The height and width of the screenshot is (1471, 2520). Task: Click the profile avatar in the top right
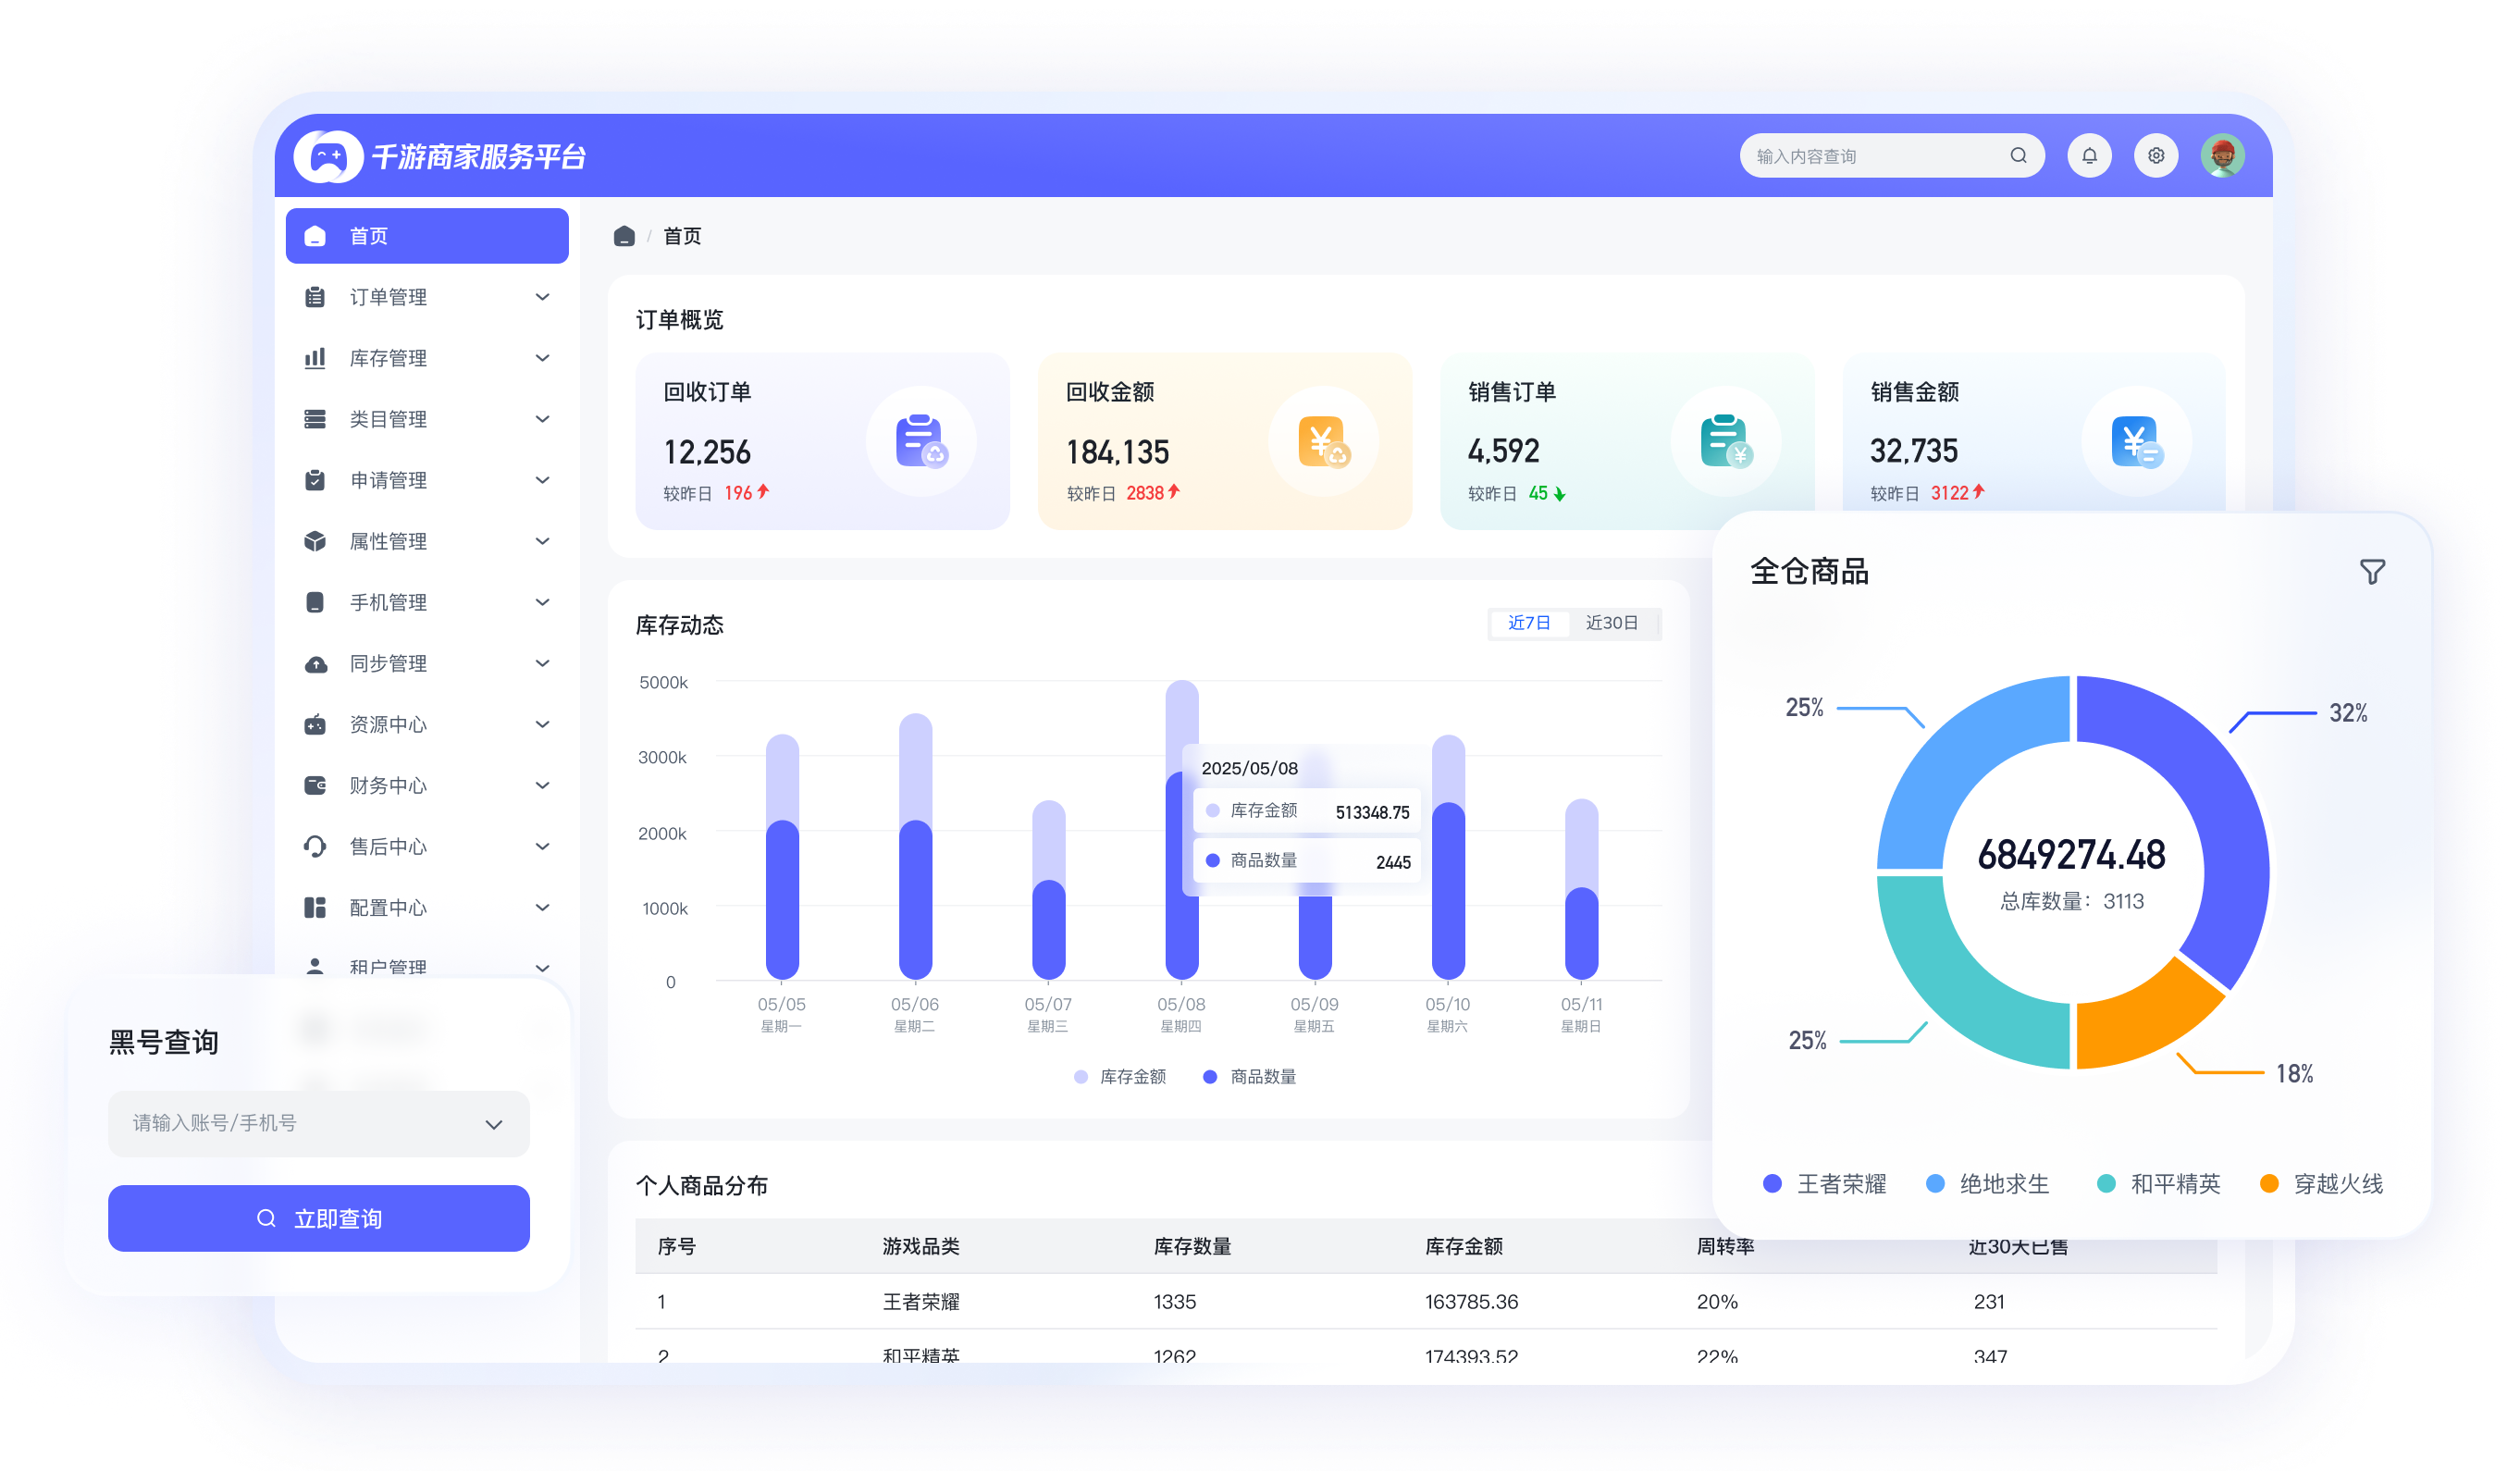pyautogui.click(x=2223, y=155)
